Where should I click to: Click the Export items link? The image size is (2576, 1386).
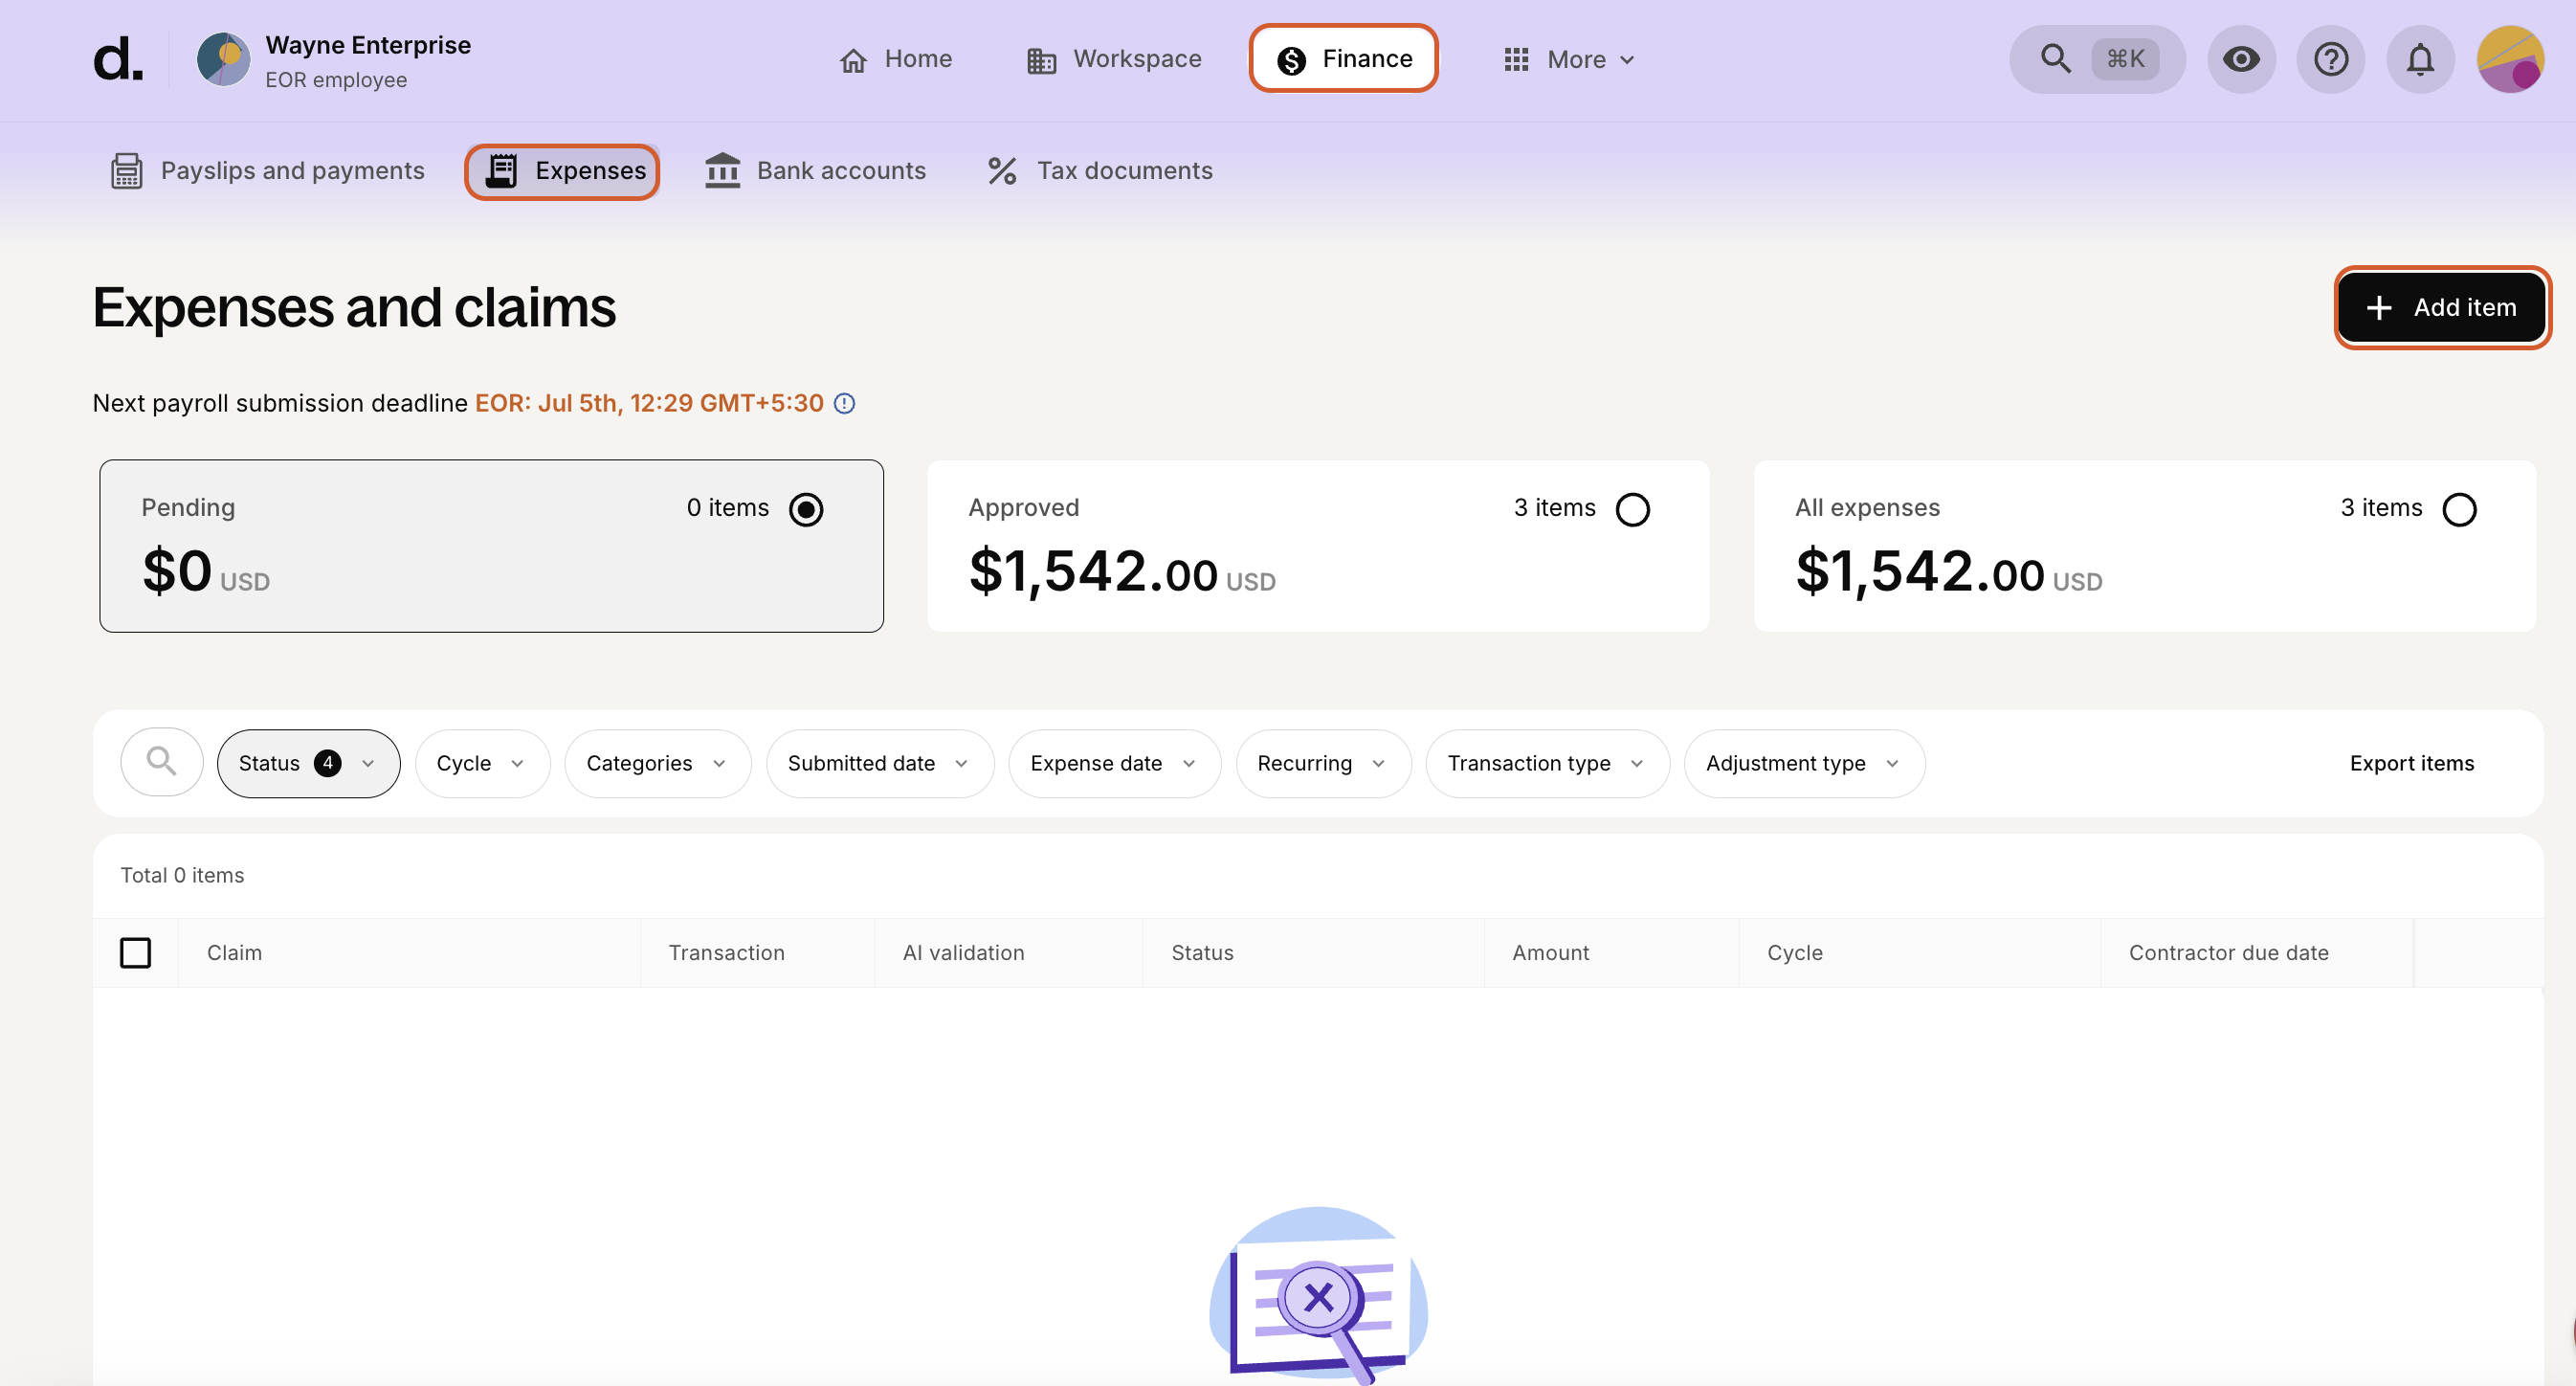(2411, 762)
